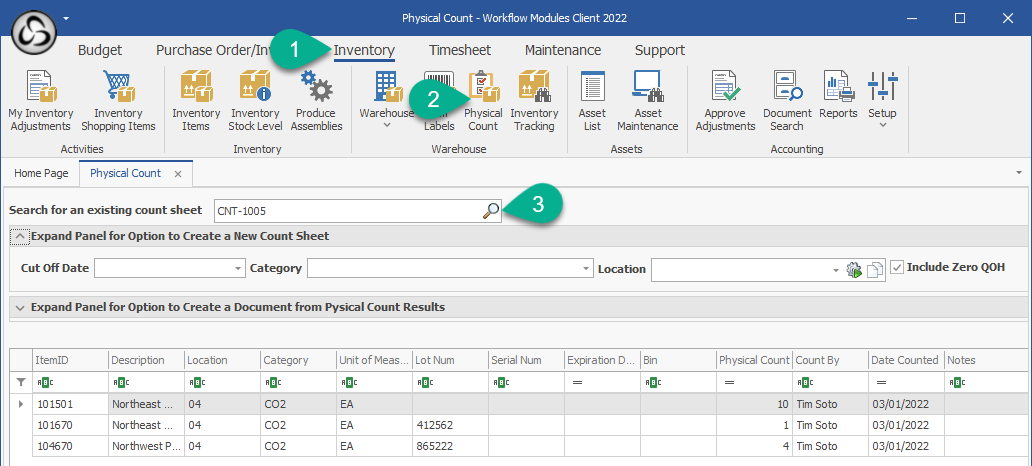The height and width of the screenshot is (466, 1032).
Task: Open Asset Maintenance
Action: pyautogui.click(x=648, y=101)
